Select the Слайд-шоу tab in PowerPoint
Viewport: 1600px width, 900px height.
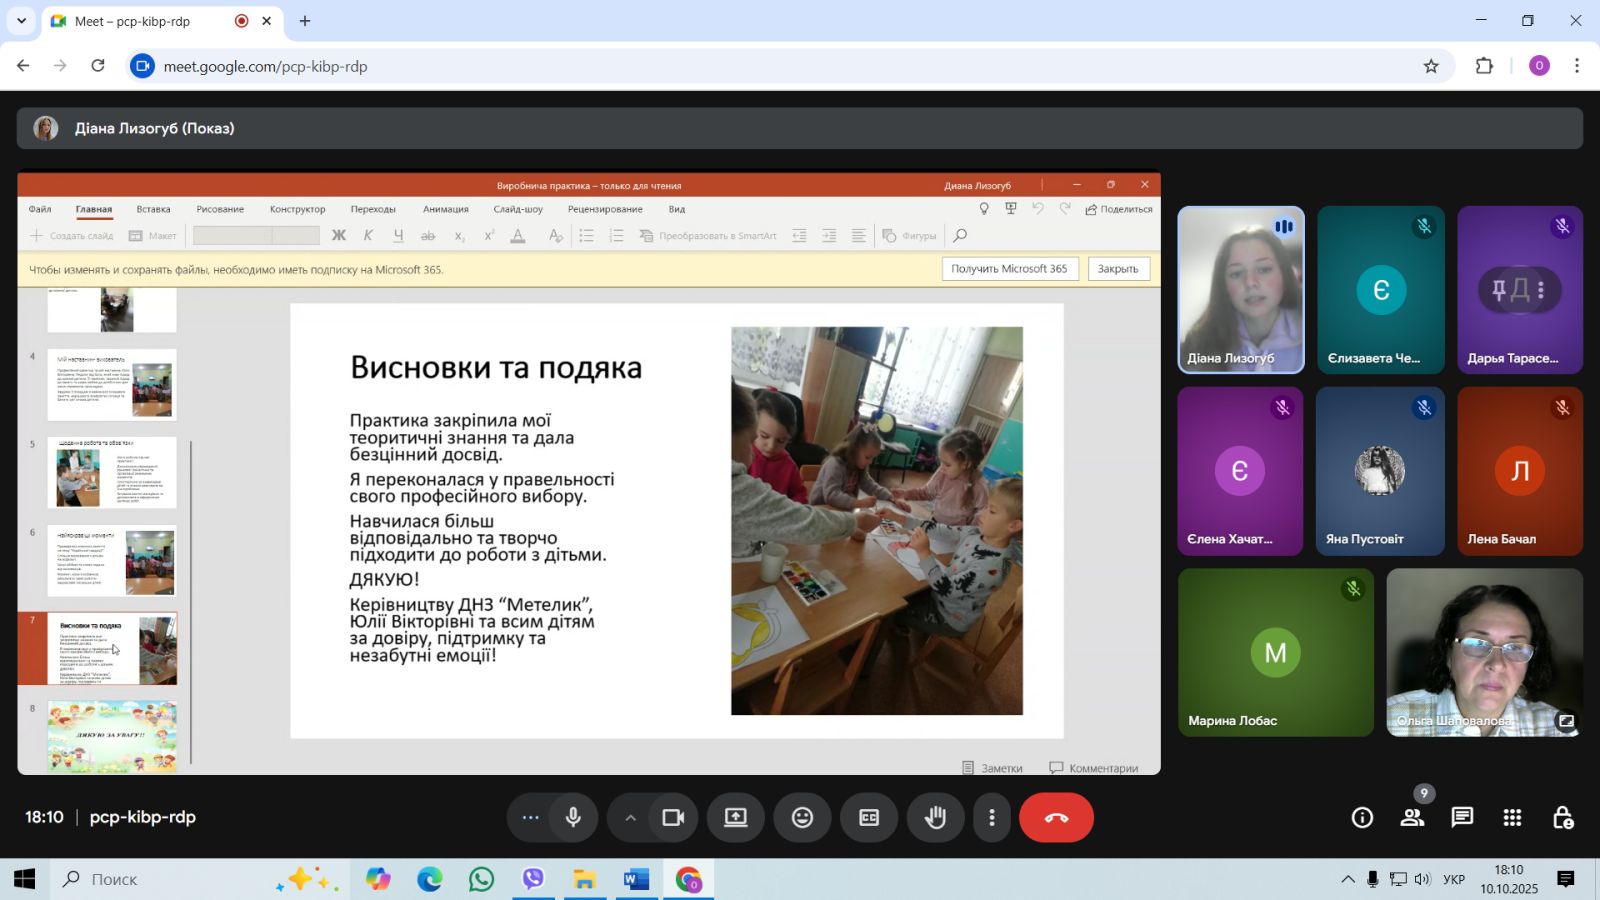point(518,210)
